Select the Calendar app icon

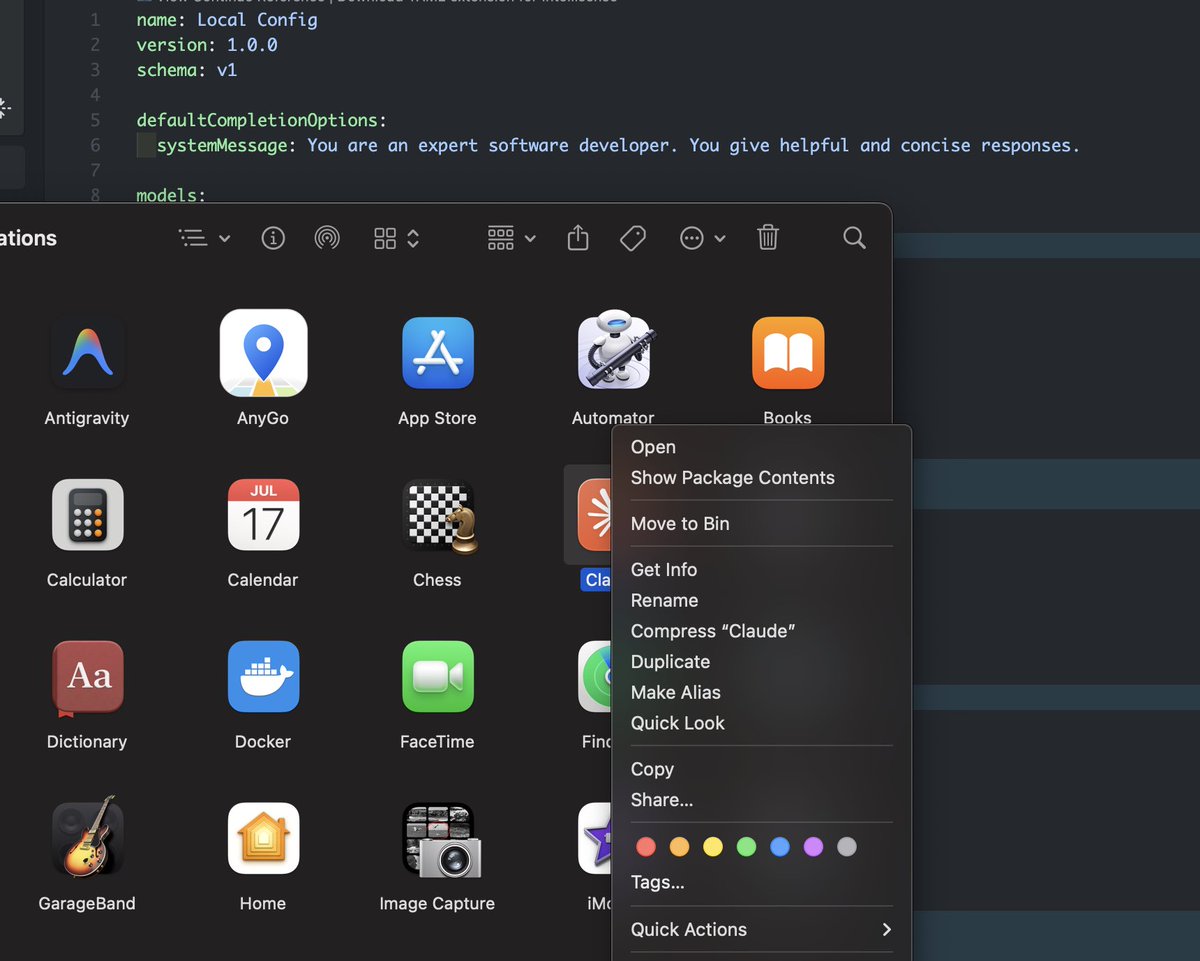pos(263,515)
